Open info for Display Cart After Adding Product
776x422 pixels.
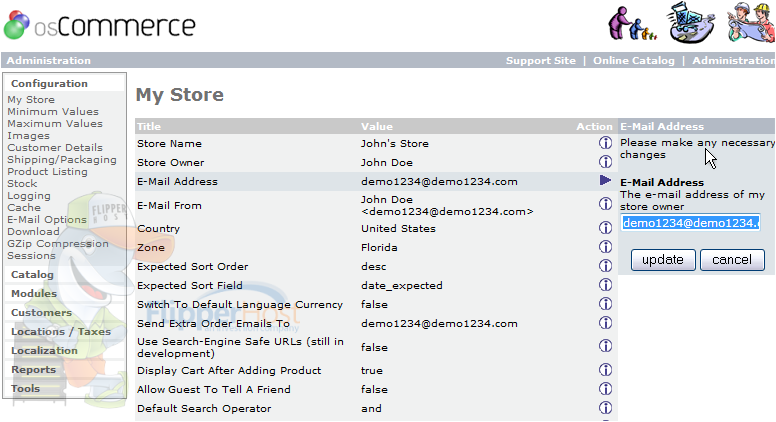pos(605,370)
